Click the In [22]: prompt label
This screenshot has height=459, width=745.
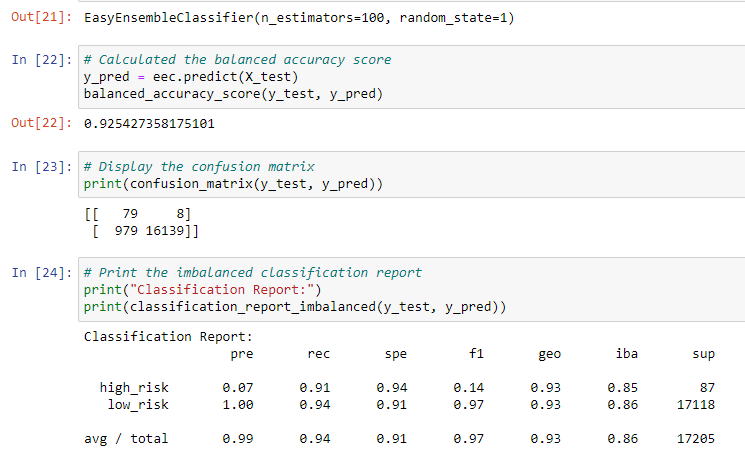coord(42,60)
